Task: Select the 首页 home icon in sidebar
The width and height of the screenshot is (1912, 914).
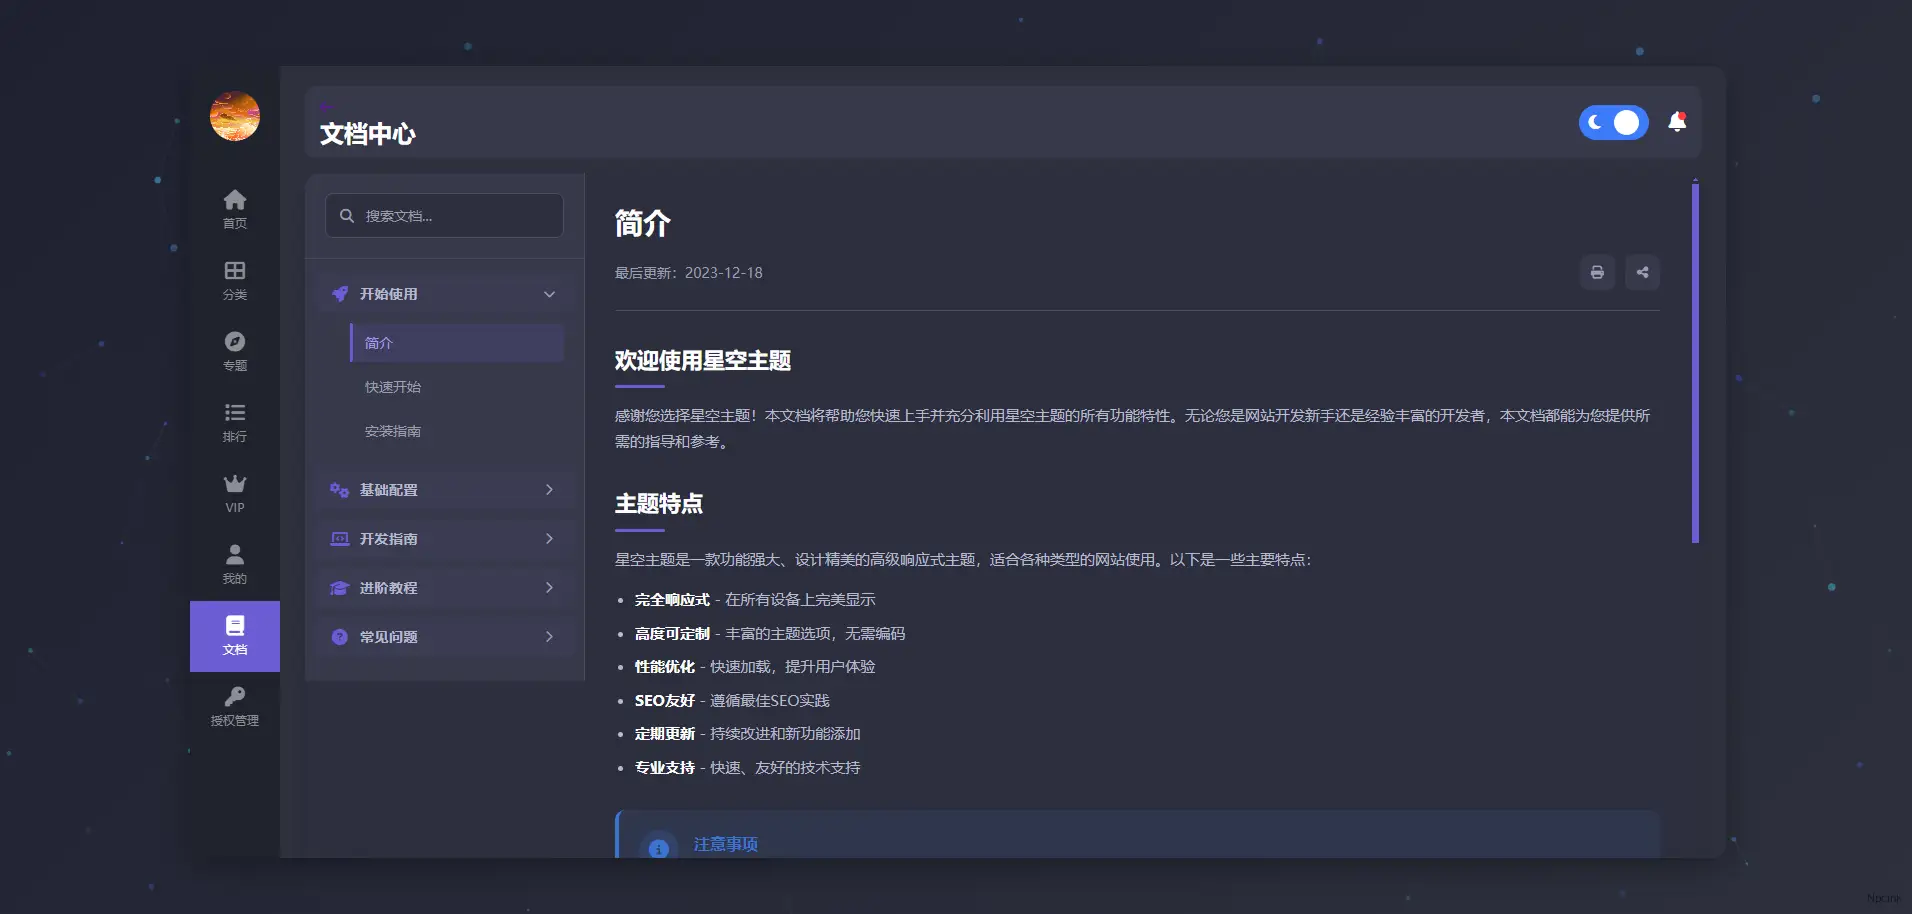Action: click(x=234, y=207)
